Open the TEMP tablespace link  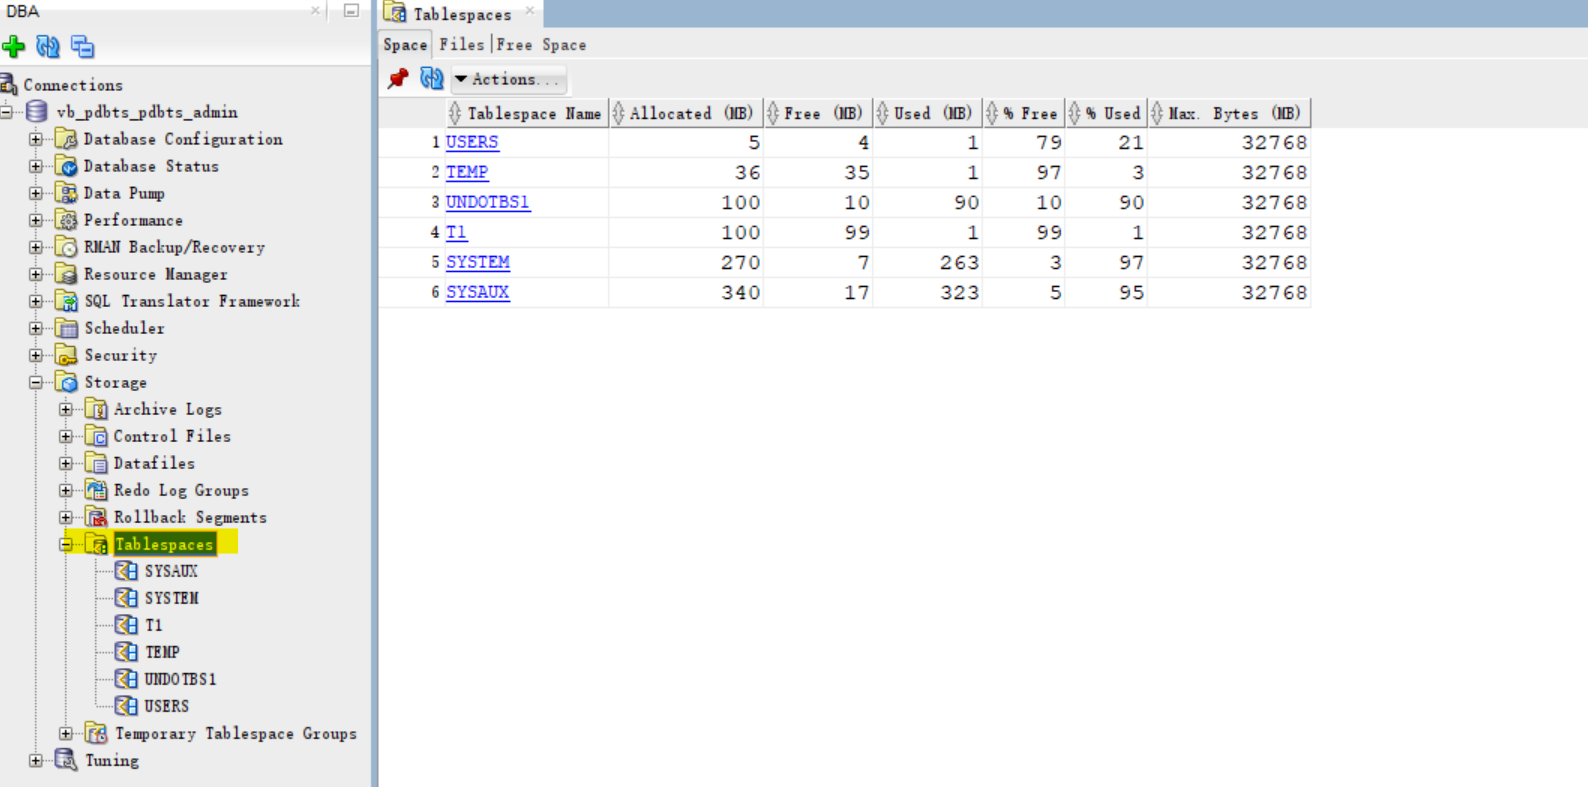tap(467, 172)
